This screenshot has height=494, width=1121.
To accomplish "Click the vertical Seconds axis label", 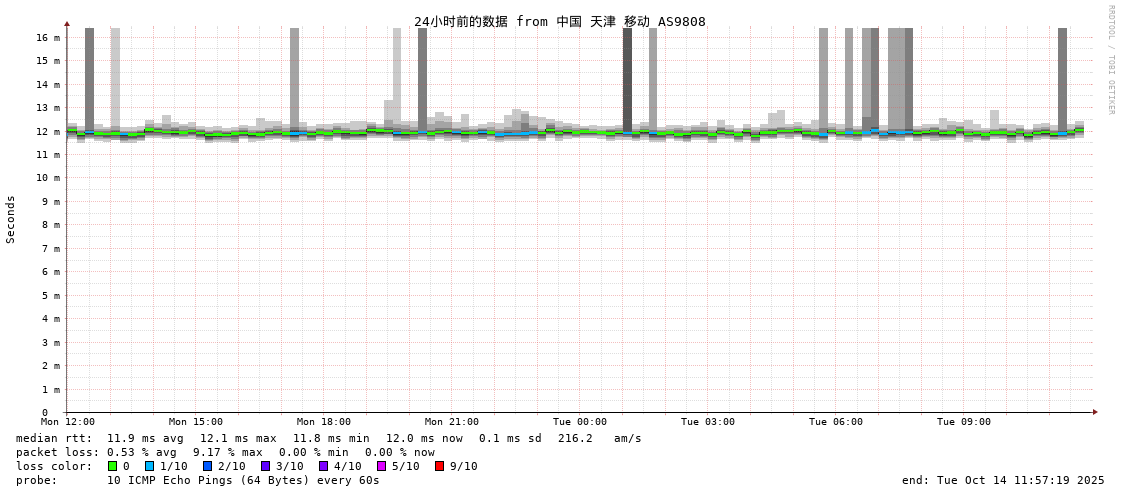I will pos(11,219).
